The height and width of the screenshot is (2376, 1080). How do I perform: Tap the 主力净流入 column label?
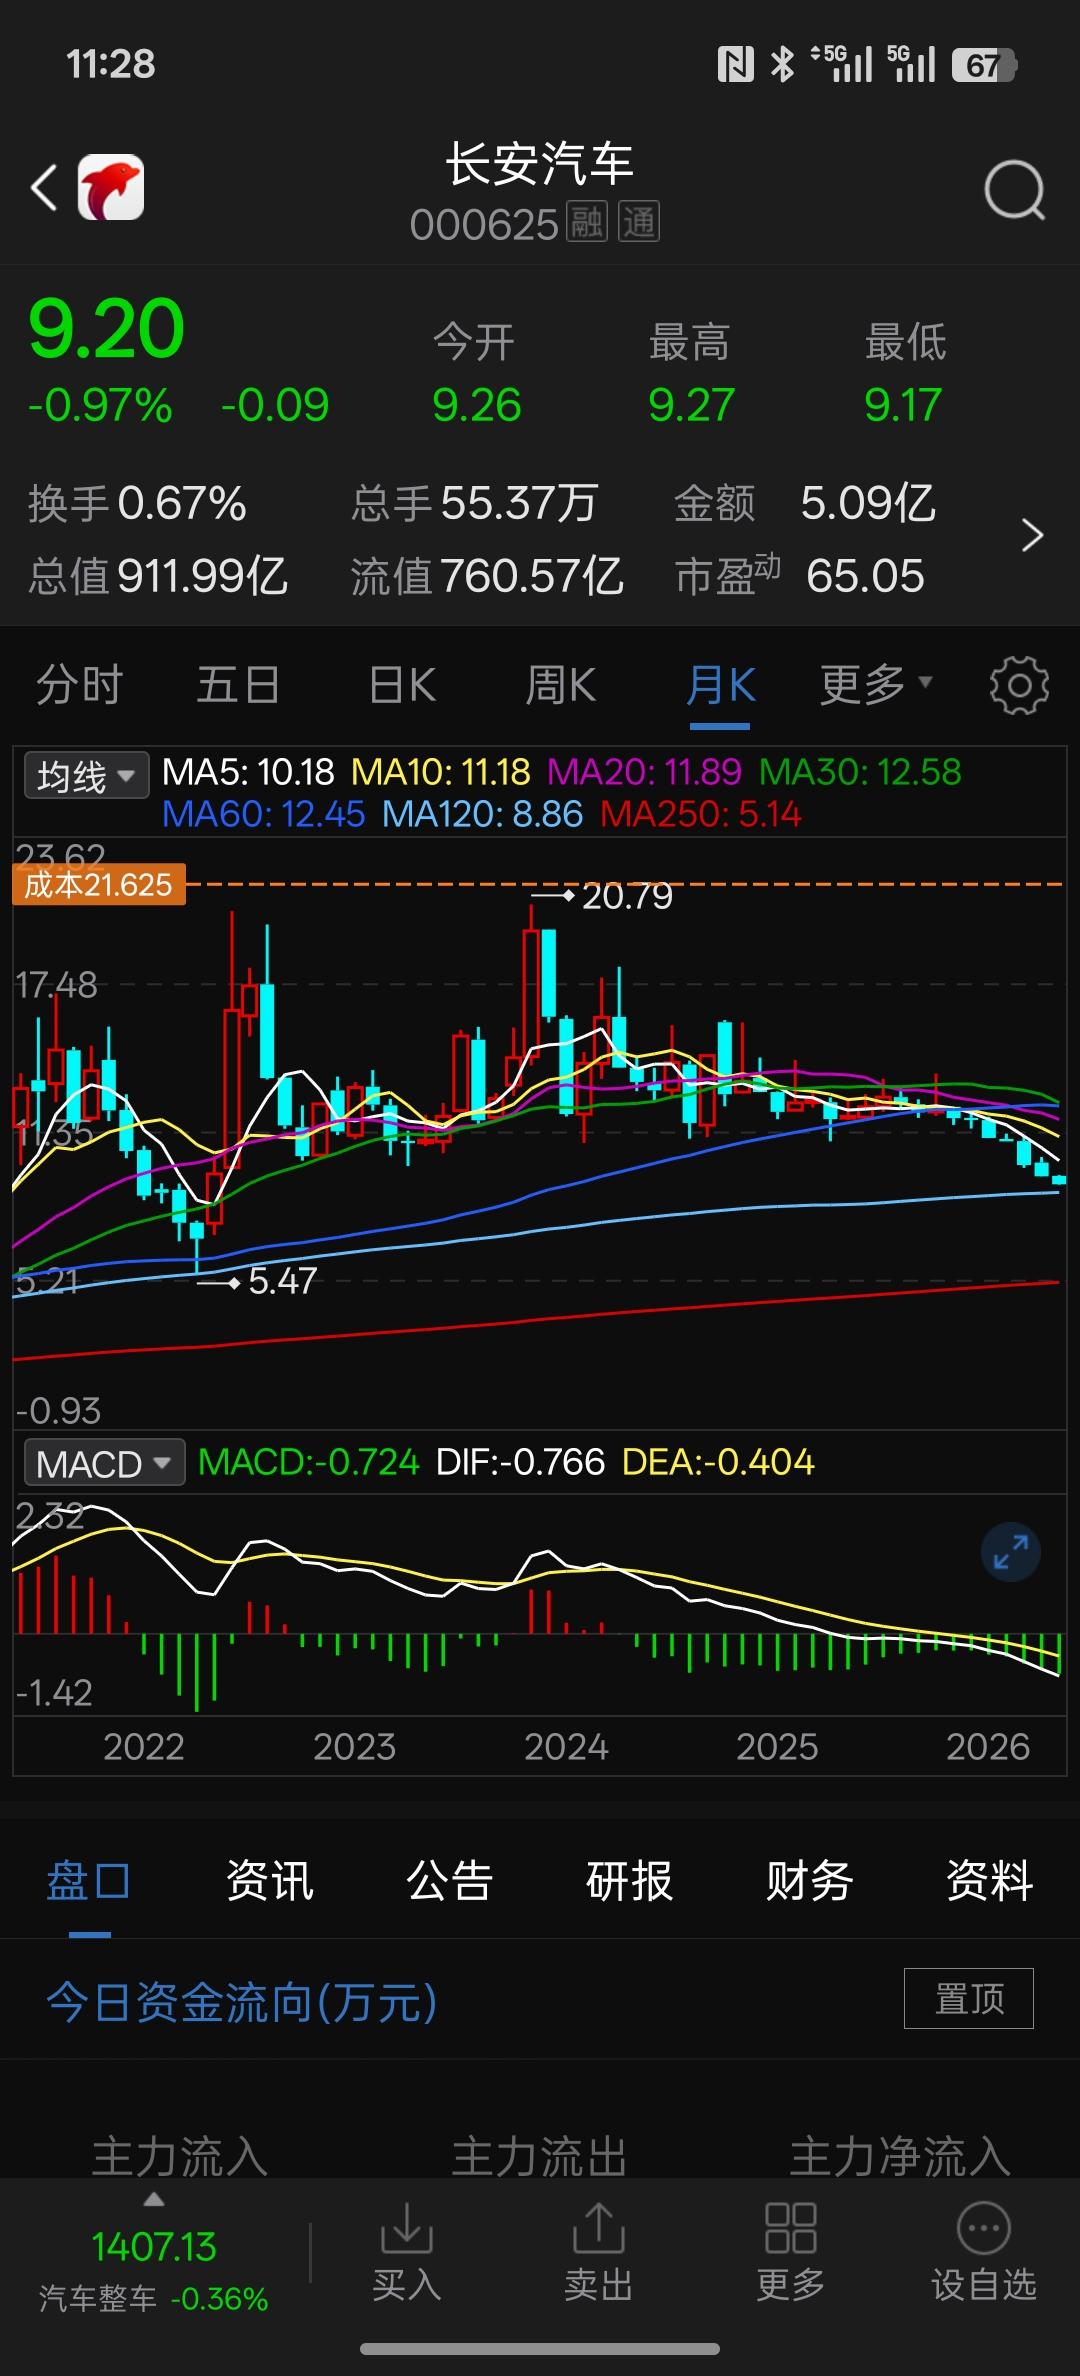[x=899, y=2155]
